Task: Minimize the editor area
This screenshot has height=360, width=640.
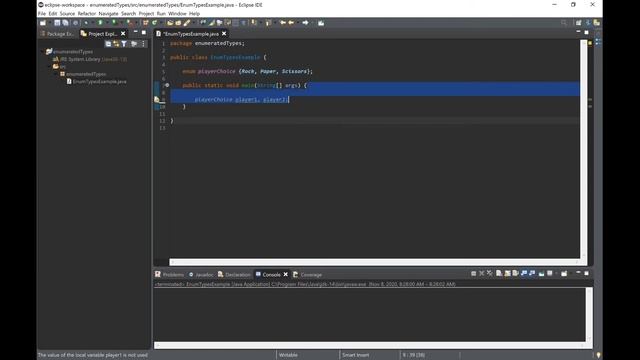Action: tap(578, 32)
